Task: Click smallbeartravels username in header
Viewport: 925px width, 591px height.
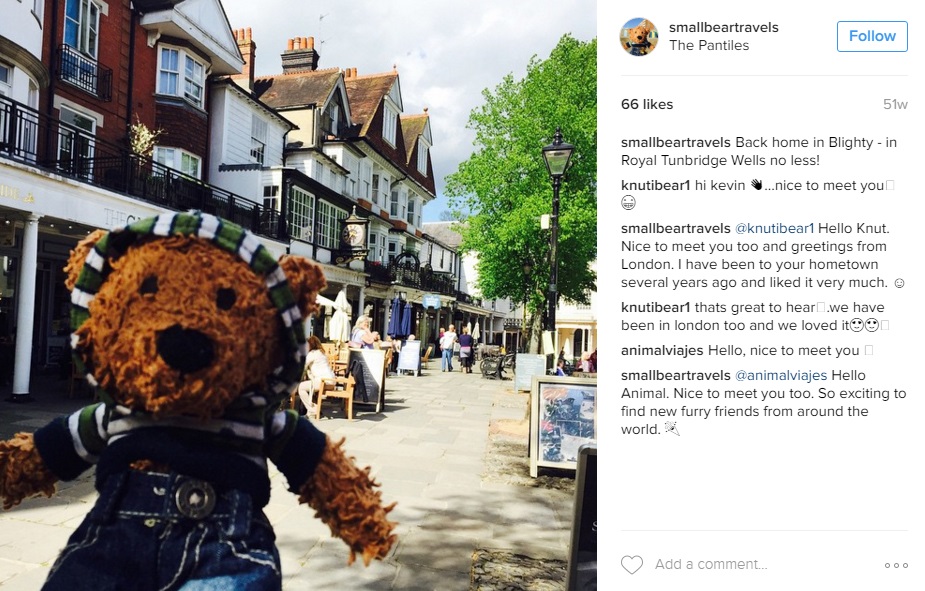Action: click(x=723, y=27)
